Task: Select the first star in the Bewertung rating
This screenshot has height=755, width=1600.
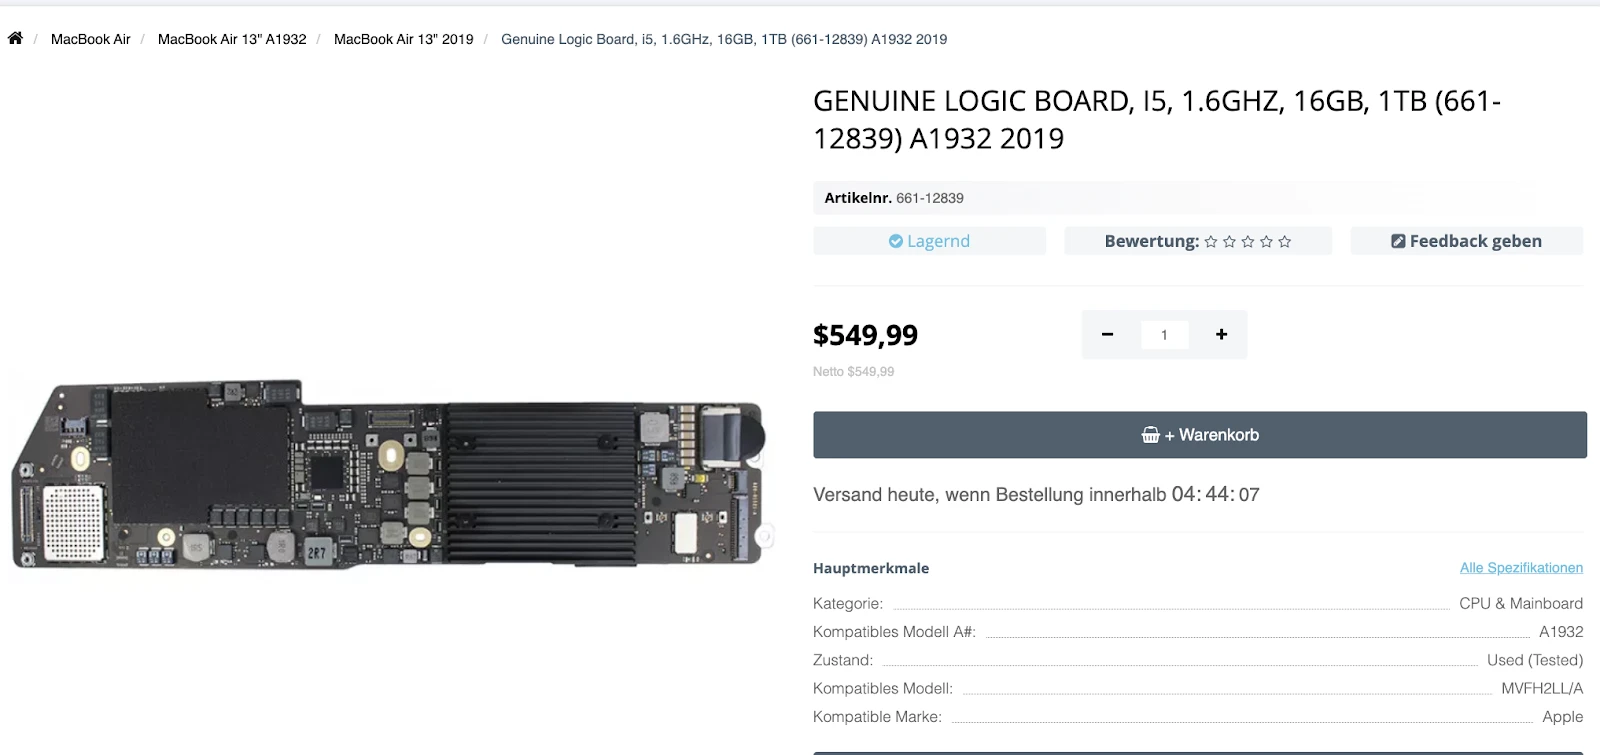Action: pyautogui.click(x=1211, y=240)
